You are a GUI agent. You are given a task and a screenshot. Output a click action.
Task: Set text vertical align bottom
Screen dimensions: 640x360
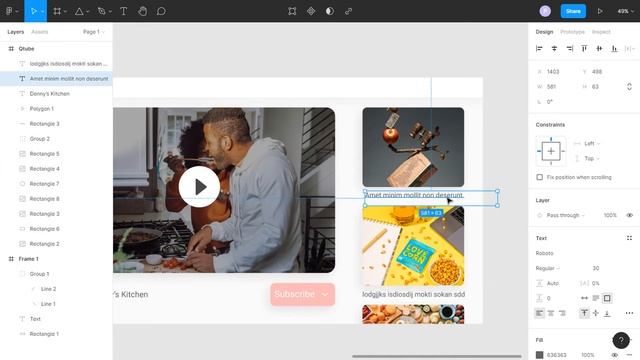point(607,313)
